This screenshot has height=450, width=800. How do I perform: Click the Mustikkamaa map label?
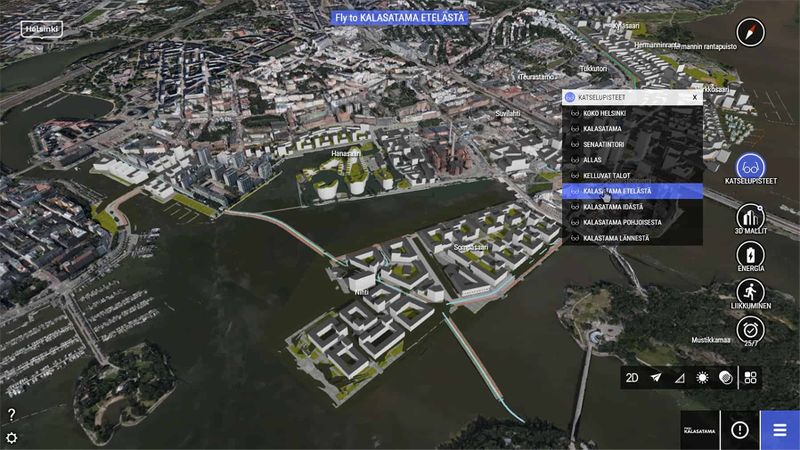[711, 340]
